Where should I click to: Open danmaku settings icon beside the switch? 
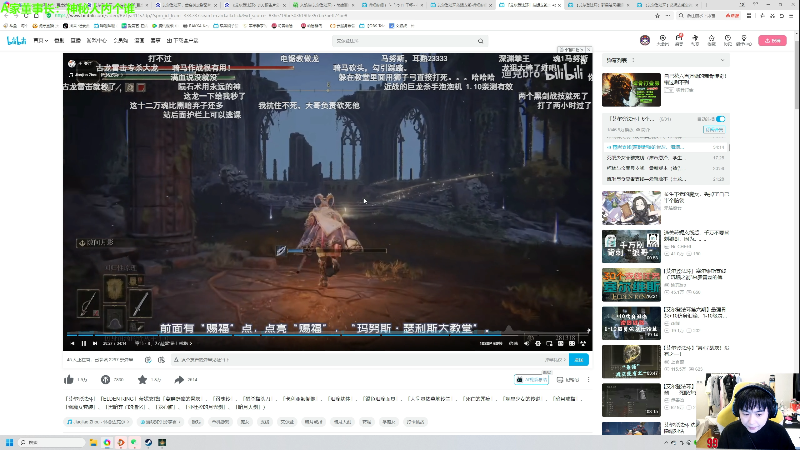[x=161, y=360]
